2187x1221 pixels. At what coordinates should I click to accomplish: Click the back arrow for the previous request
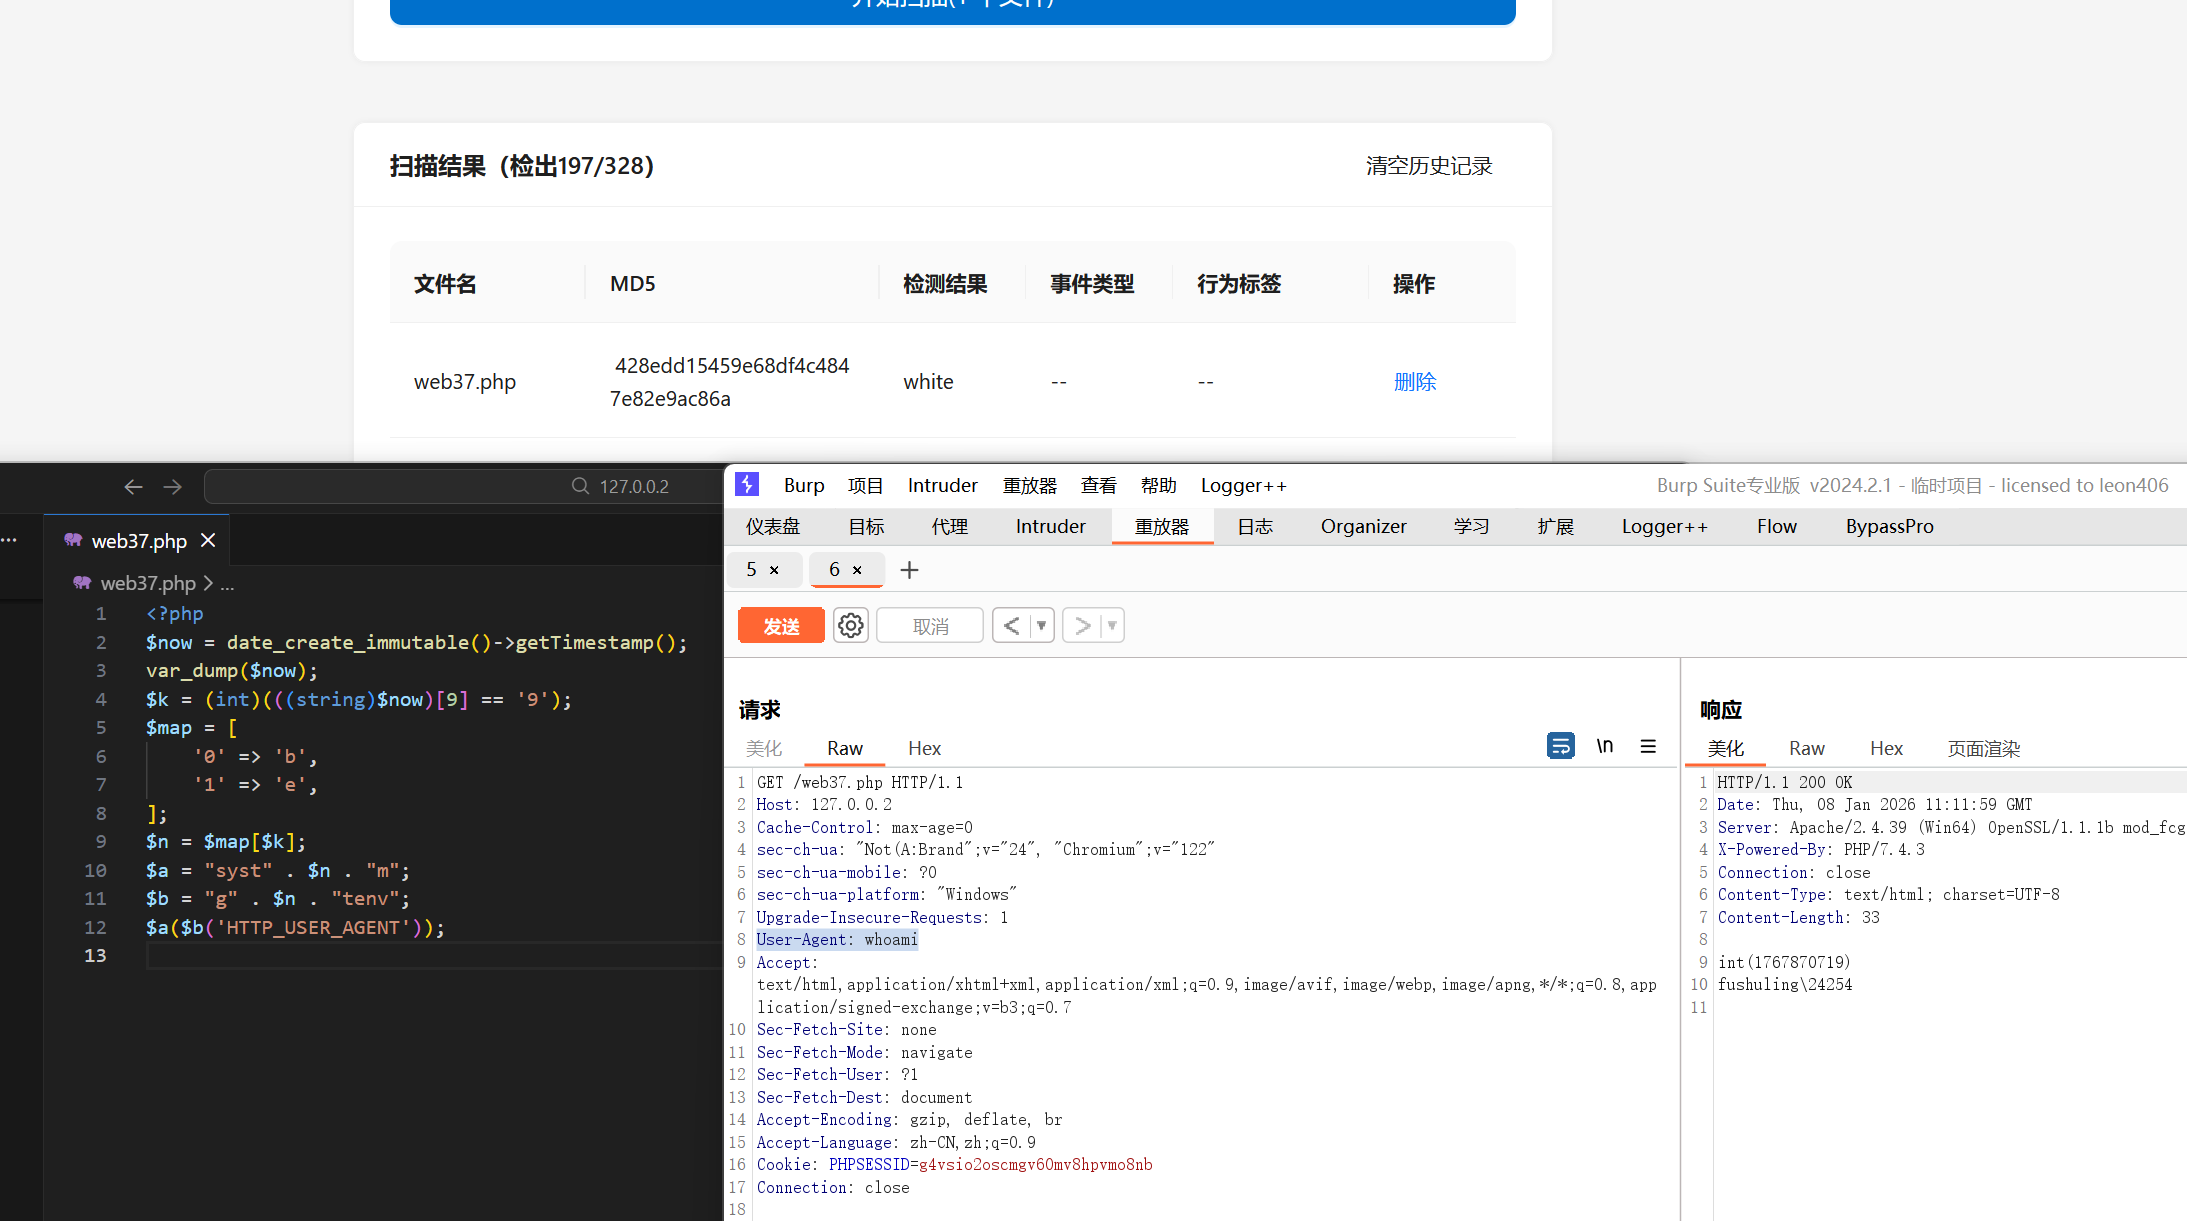1011,626
